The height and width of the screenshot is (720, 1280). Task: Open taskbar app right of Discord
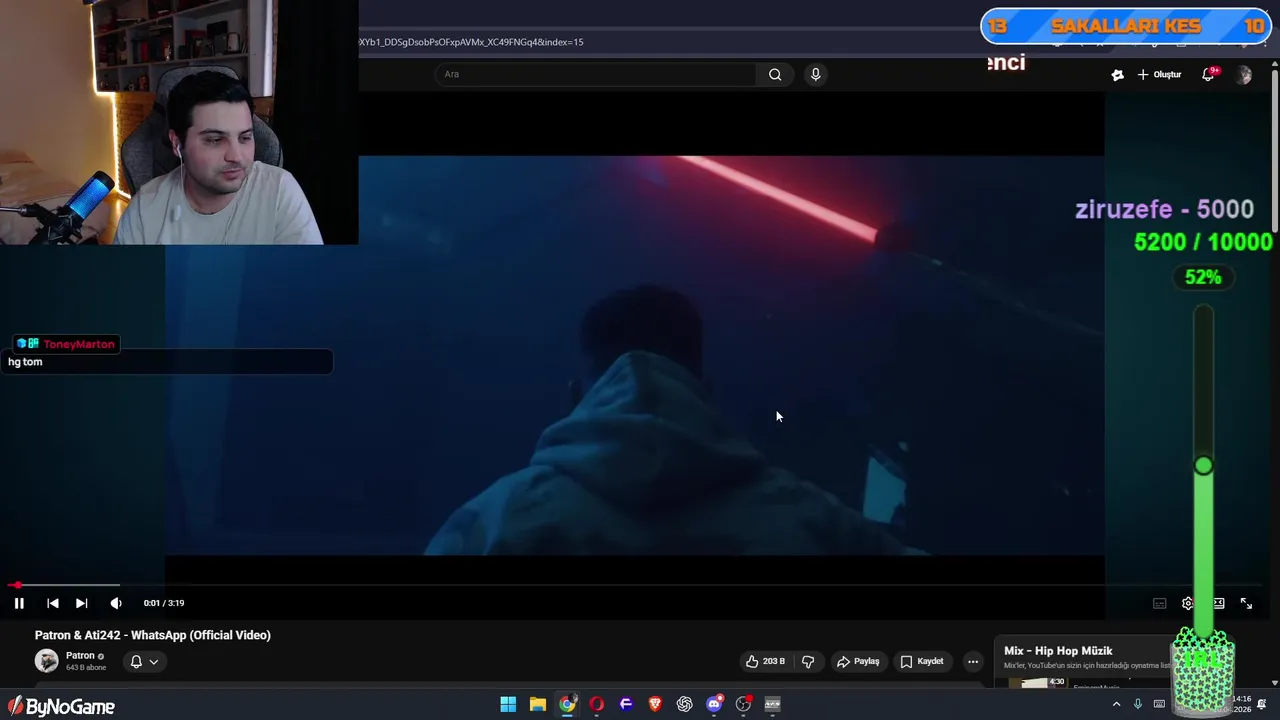point(743,704)
